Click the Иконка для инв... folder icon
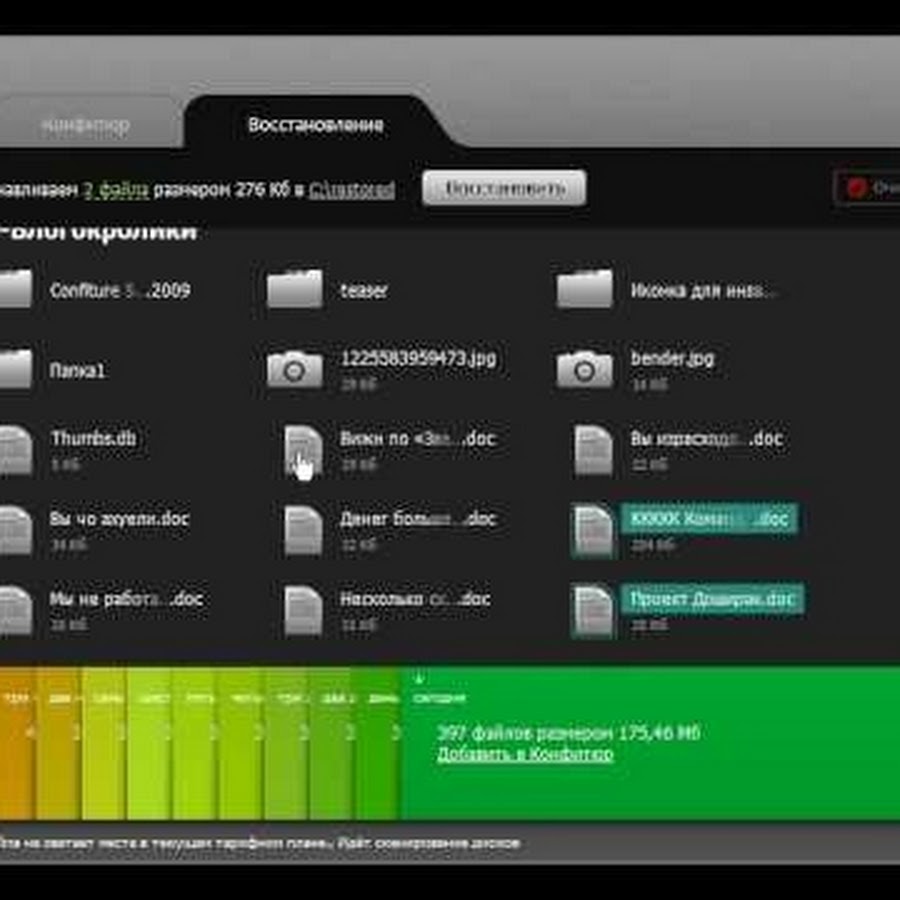The height and width of the screenshot is (900, 900). (585, 290)
